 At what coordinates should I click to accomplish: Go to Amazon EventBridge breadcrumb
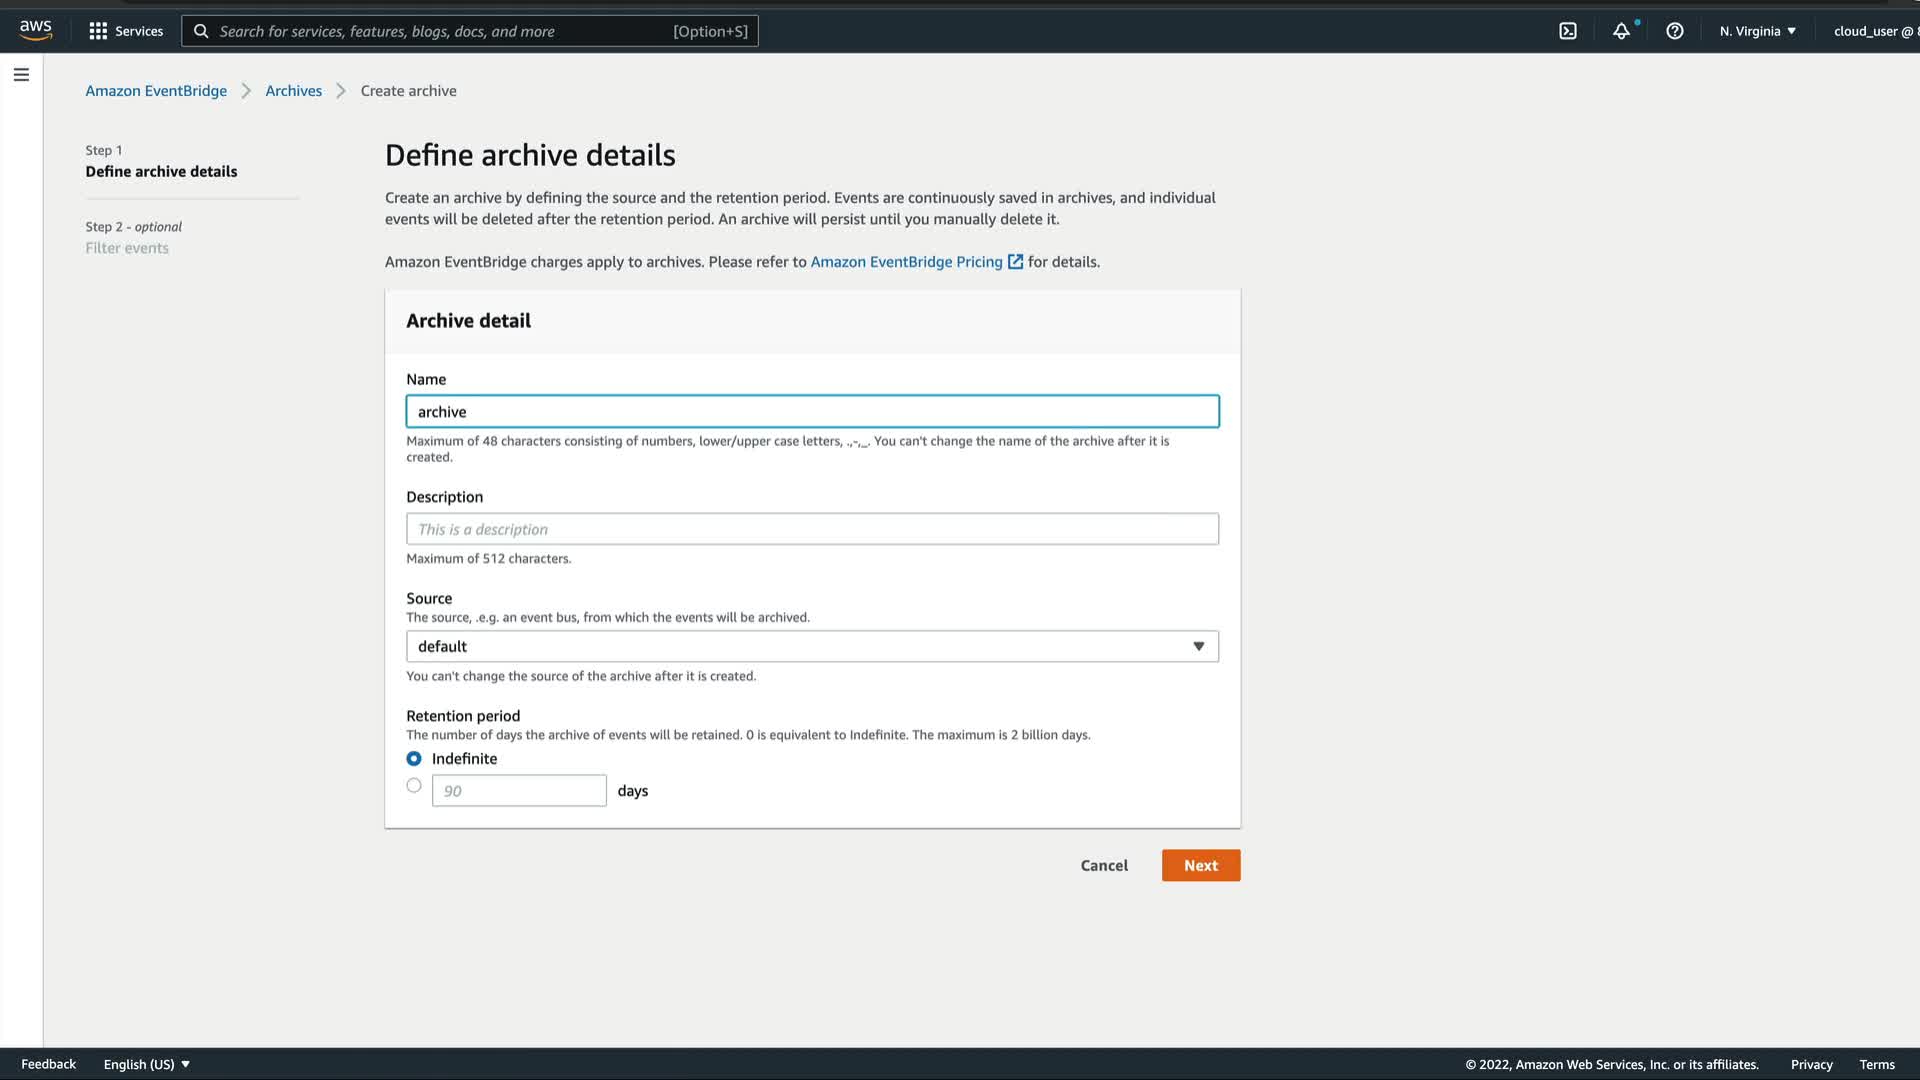tap(156, 91)
